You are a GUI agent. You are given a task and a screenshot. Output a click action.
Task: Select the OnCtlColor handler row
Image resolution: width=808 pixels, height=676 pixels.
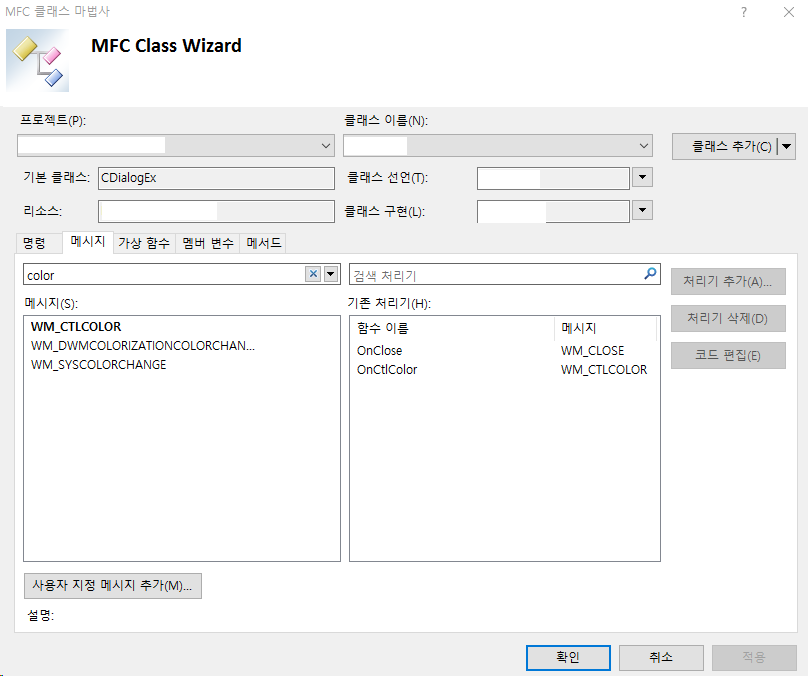504,370
